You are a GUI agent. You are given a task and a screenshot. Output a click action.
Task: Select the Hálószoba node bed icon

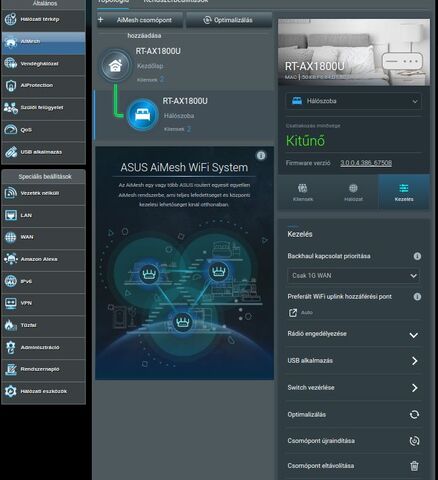(x=143, y=115)
